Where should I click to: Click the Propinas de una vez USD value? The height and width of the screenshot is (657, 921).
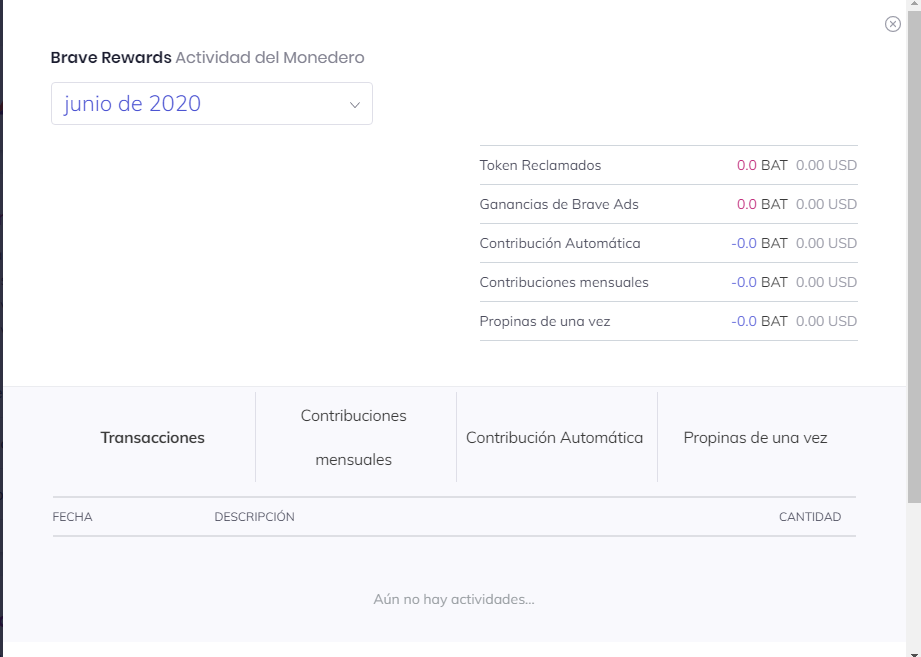(x=826, y=321)
